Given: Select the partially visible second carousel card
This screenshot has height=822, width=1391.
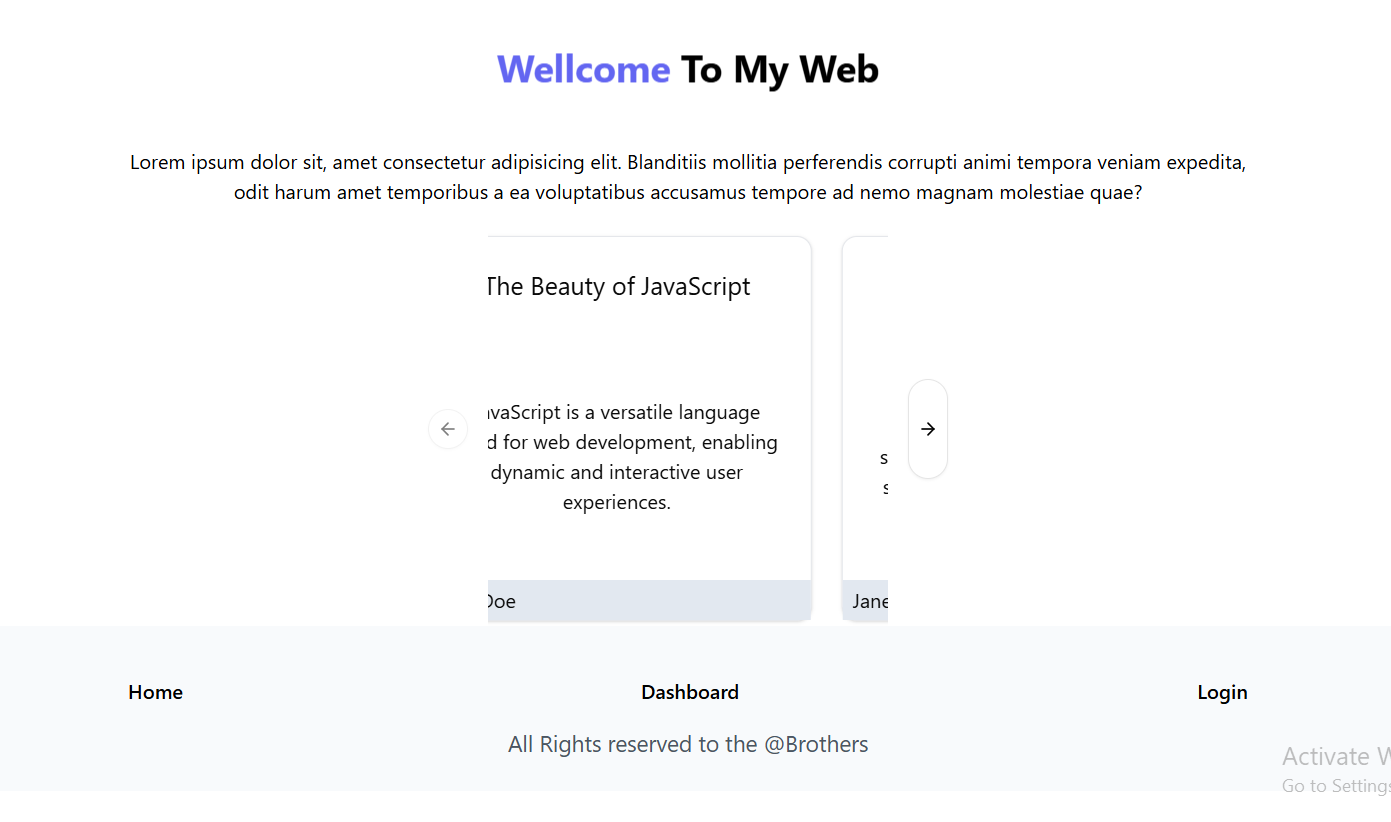Looking at the screenshot, I should pyautogui.click(x=866, y=429).
